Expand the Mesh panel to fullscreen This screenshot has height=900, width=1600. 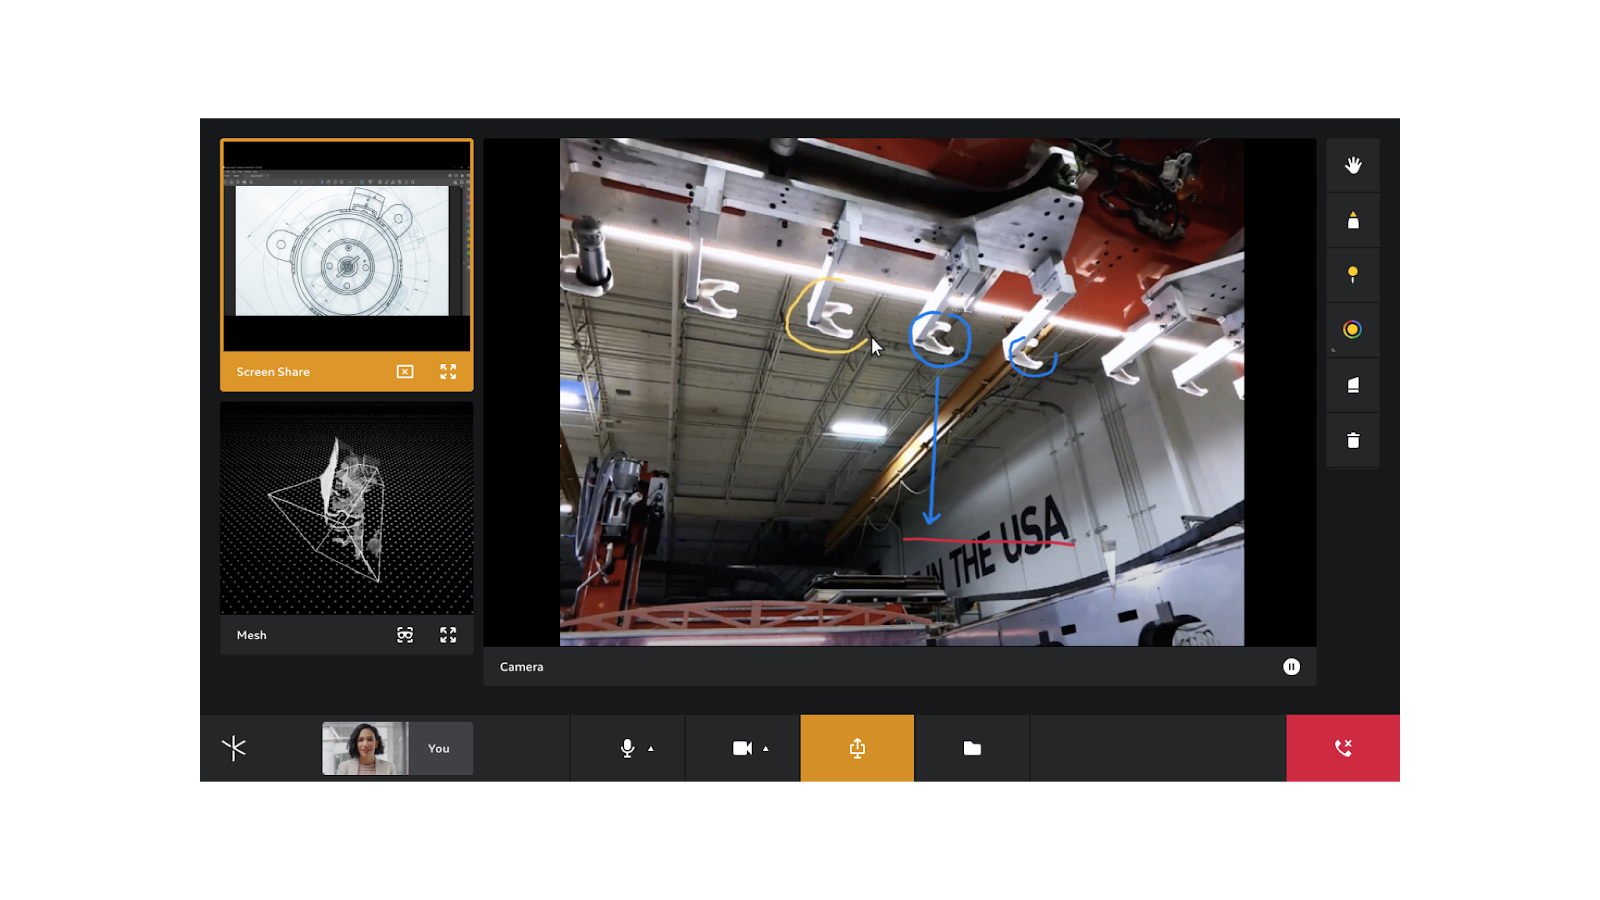[x=448, y=634]
